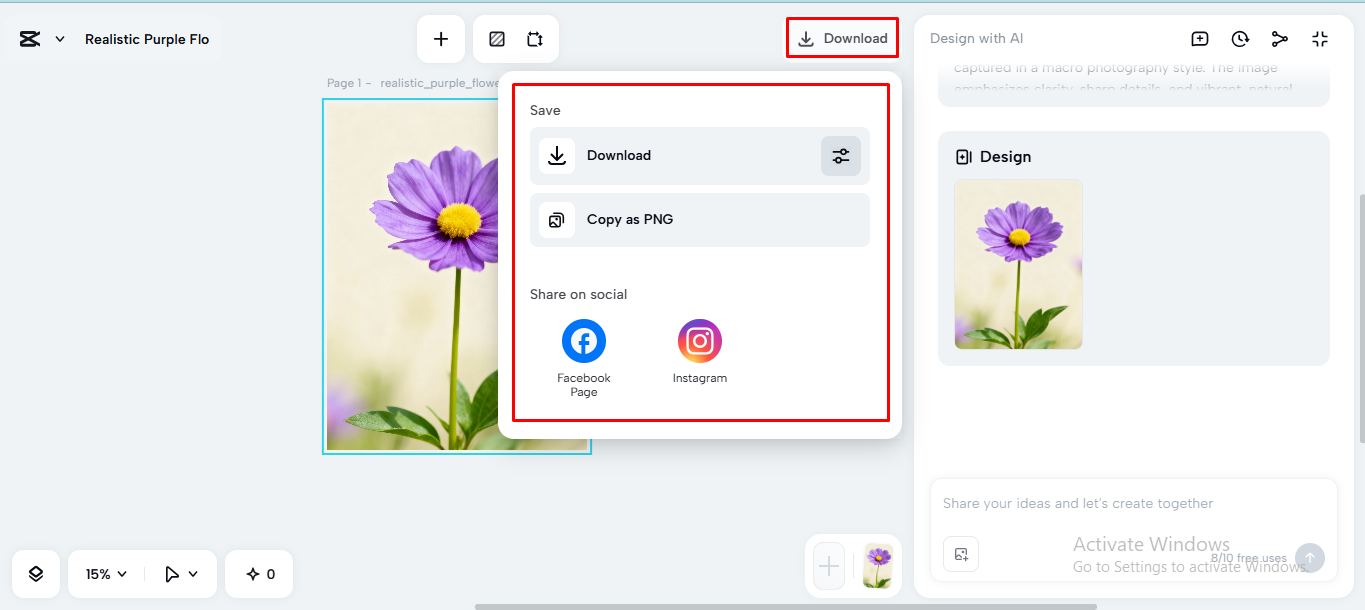Share to Instagram
The height and width of the screenshot is (610, 1365).
(x=700, y=352)
